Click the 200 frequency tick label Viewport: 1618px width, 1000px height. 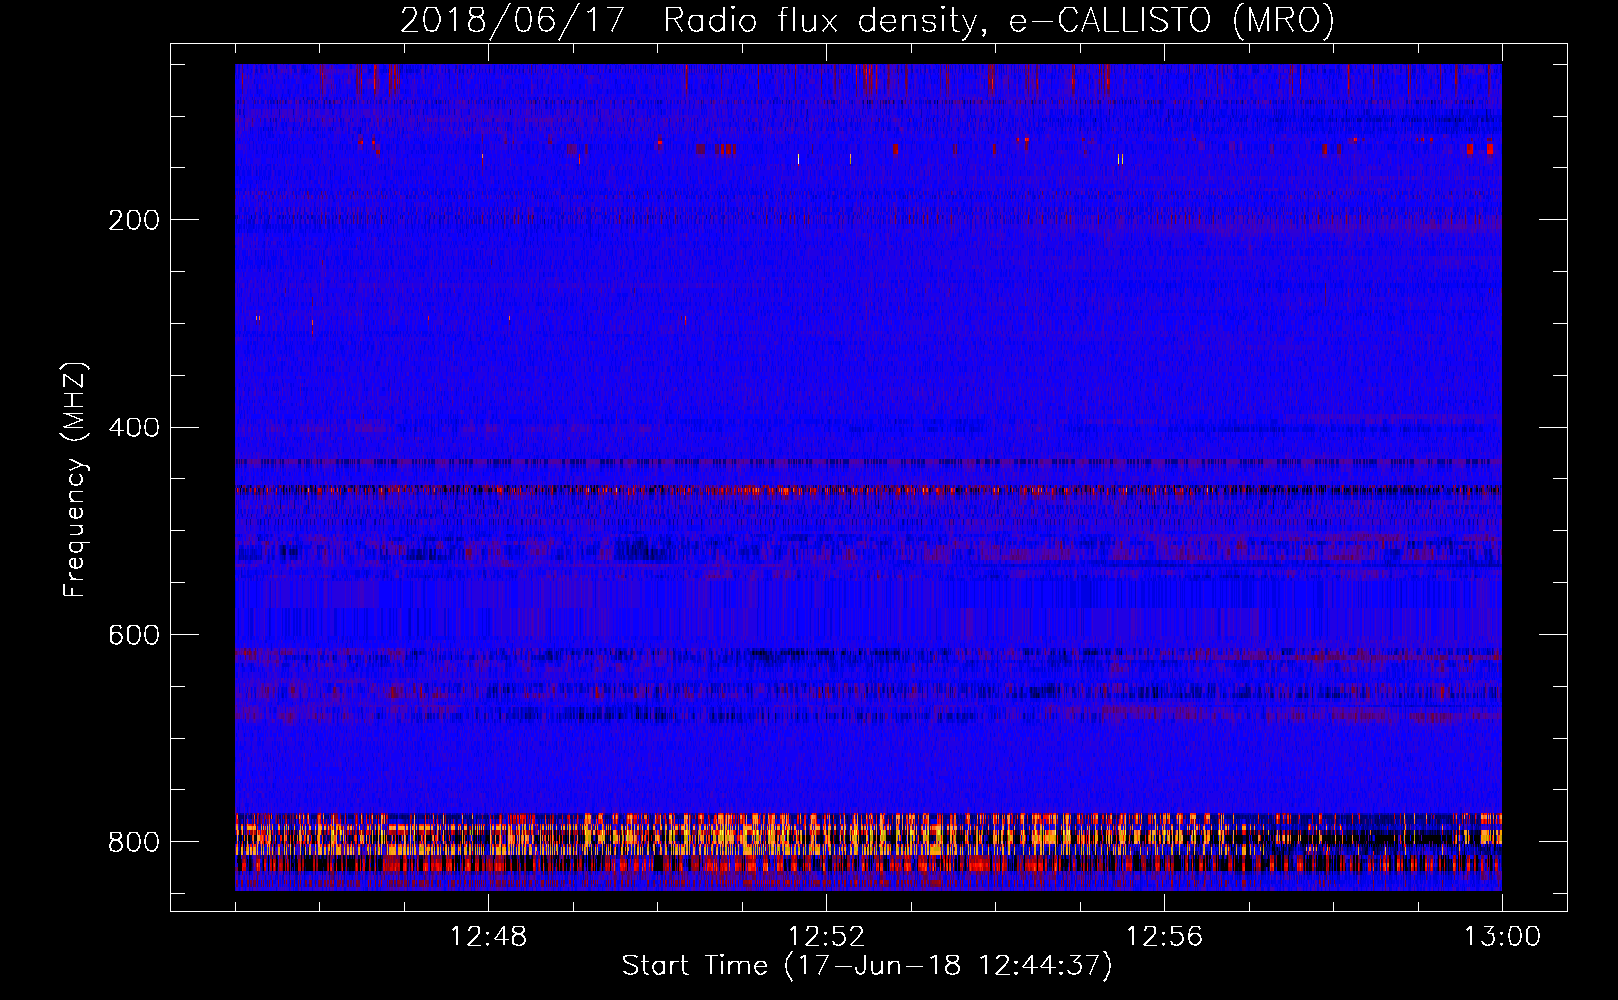pos(133,220)
